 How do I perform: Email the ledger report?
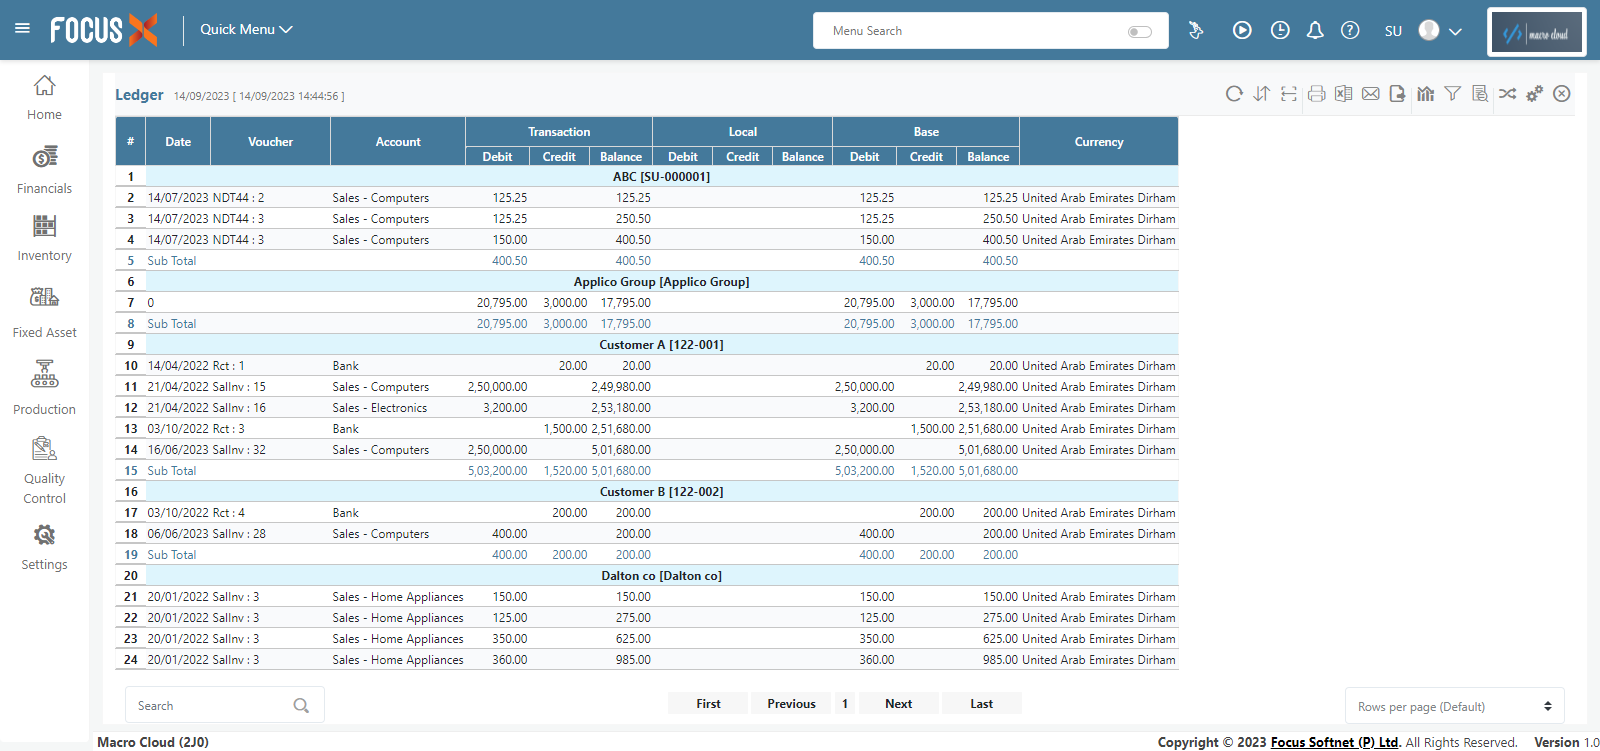click(x=1370, y=94)
